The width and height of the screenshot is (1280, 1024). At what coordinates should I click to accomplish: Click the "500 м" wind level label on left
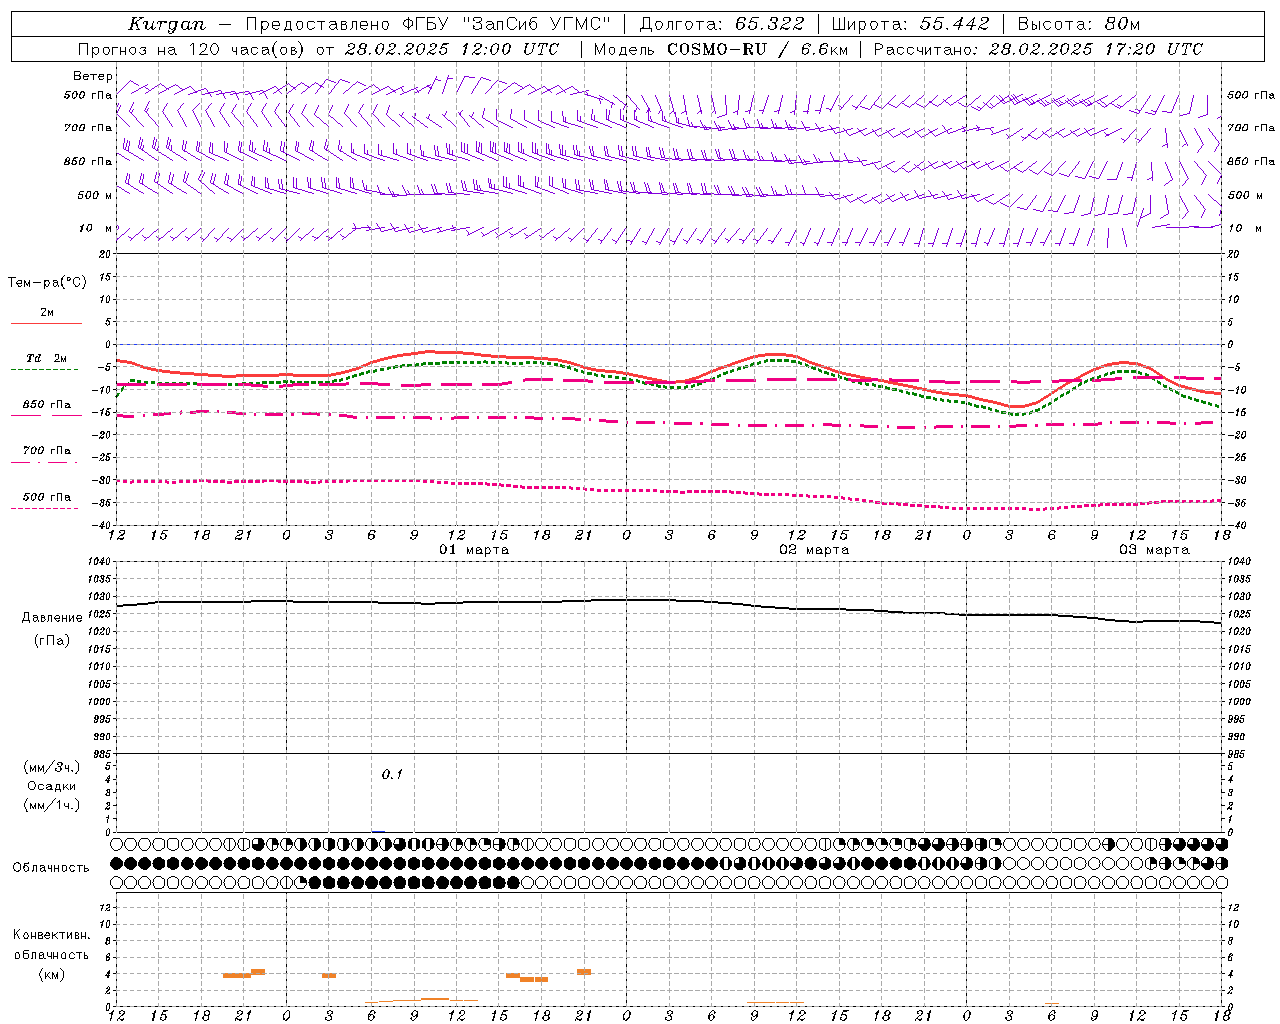point(96,196)
